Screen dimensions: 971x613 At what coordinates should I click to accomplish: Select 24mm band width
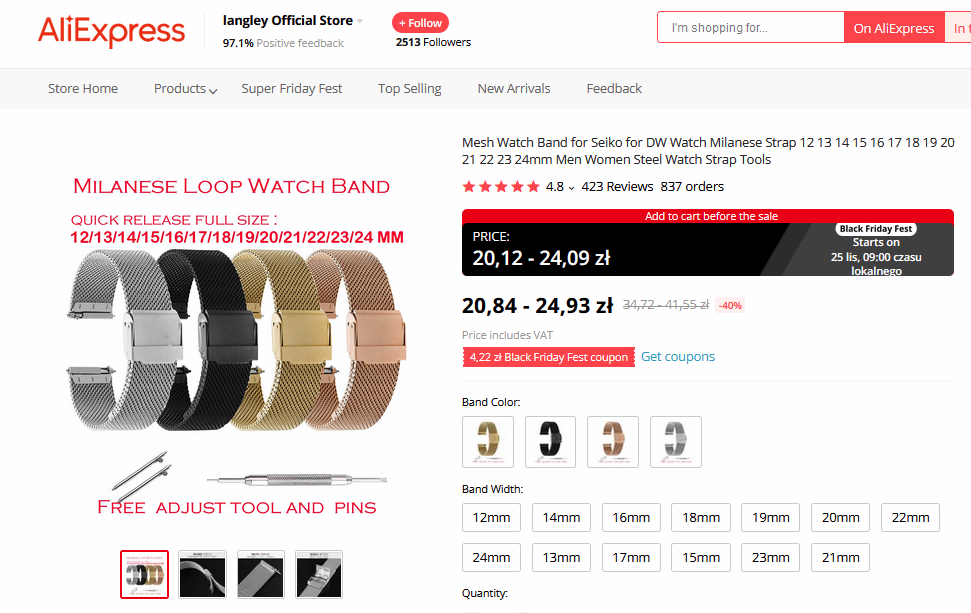492,558
